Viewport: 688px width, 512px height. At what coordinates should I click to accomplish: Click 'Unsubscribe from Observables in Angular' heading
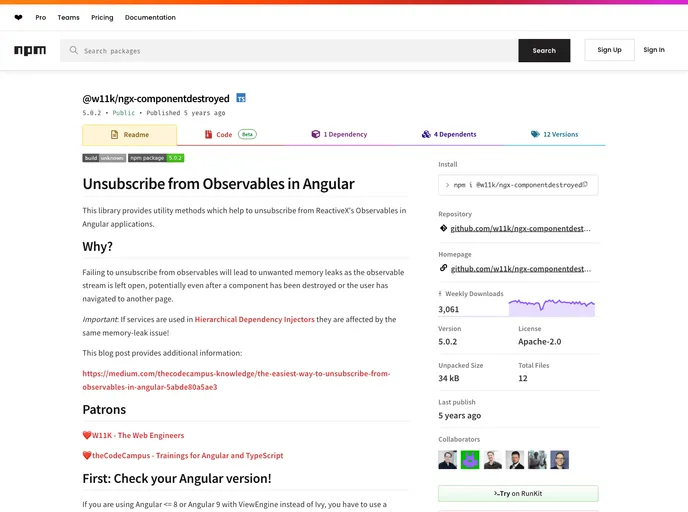click(x=219, y=184)
